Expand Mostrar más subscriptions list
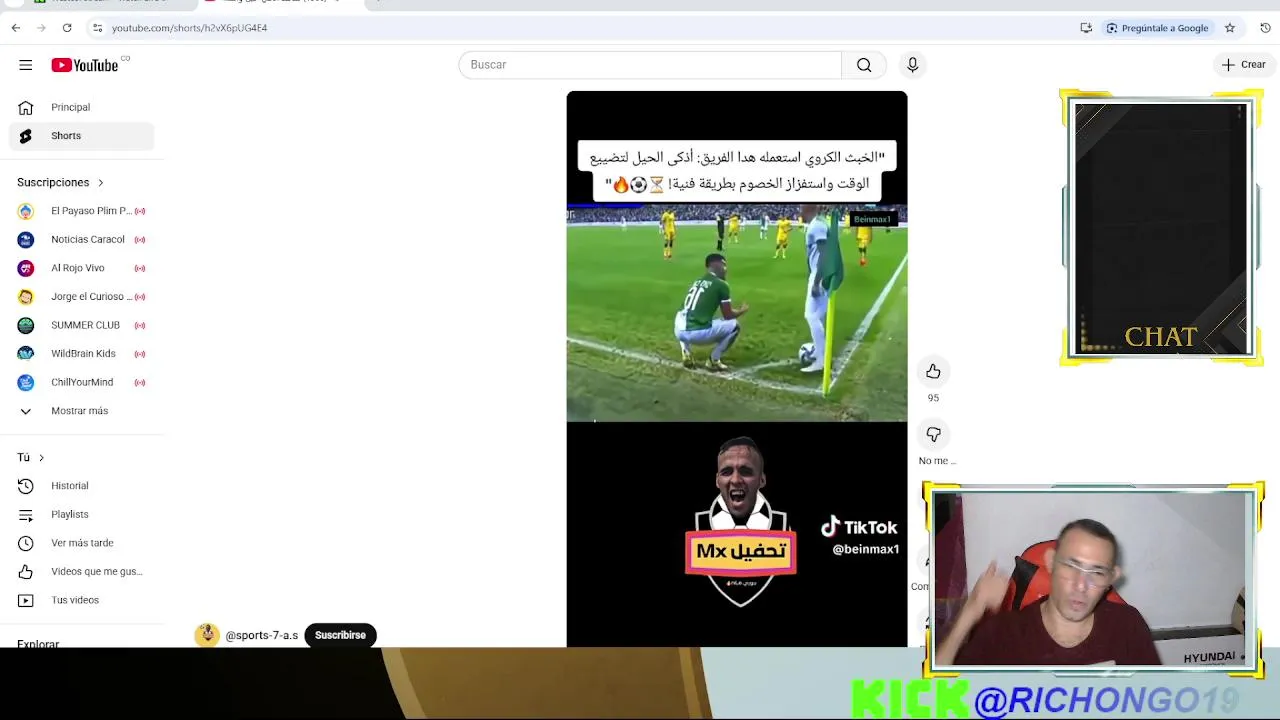1280x720 pixels. (82, 411)
